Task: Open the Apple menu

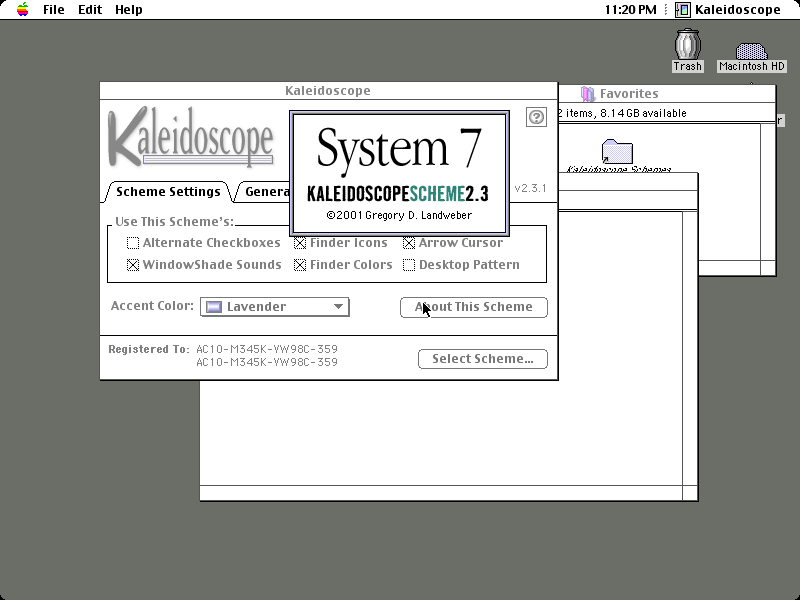Action: [22, 9]
